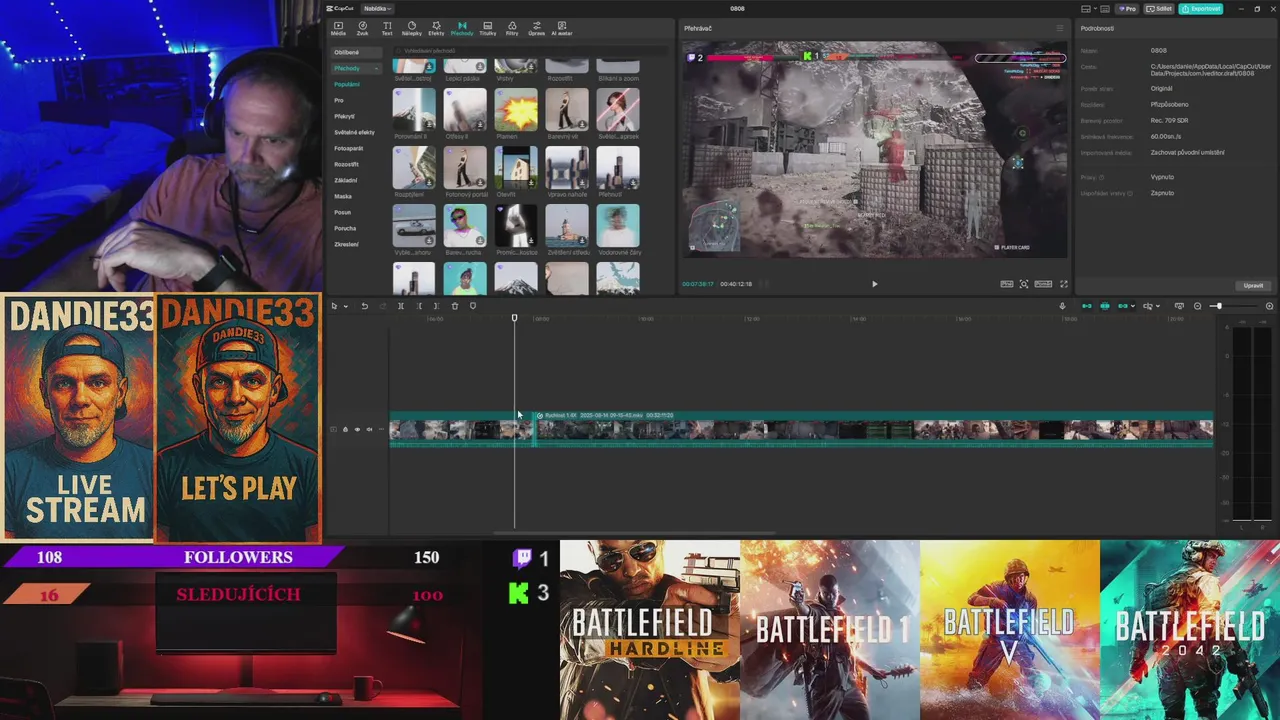Select the Světelné efekty category

(x=354, y=132)
